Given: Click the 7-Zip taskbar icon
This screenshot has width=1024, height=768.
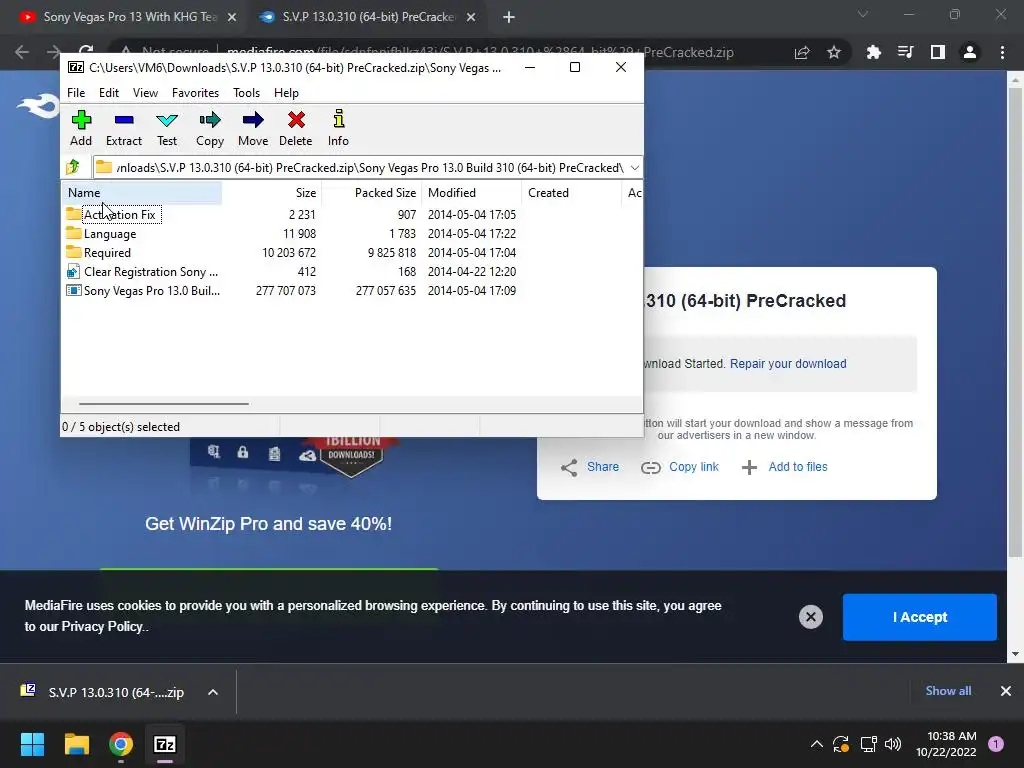Looking at the screenshot, I should coord(165,744).
